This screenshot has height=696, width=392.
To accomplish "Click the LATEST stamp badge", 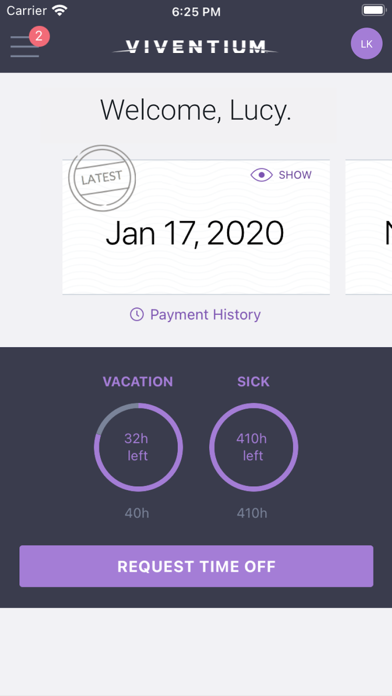I will [102, 178].
